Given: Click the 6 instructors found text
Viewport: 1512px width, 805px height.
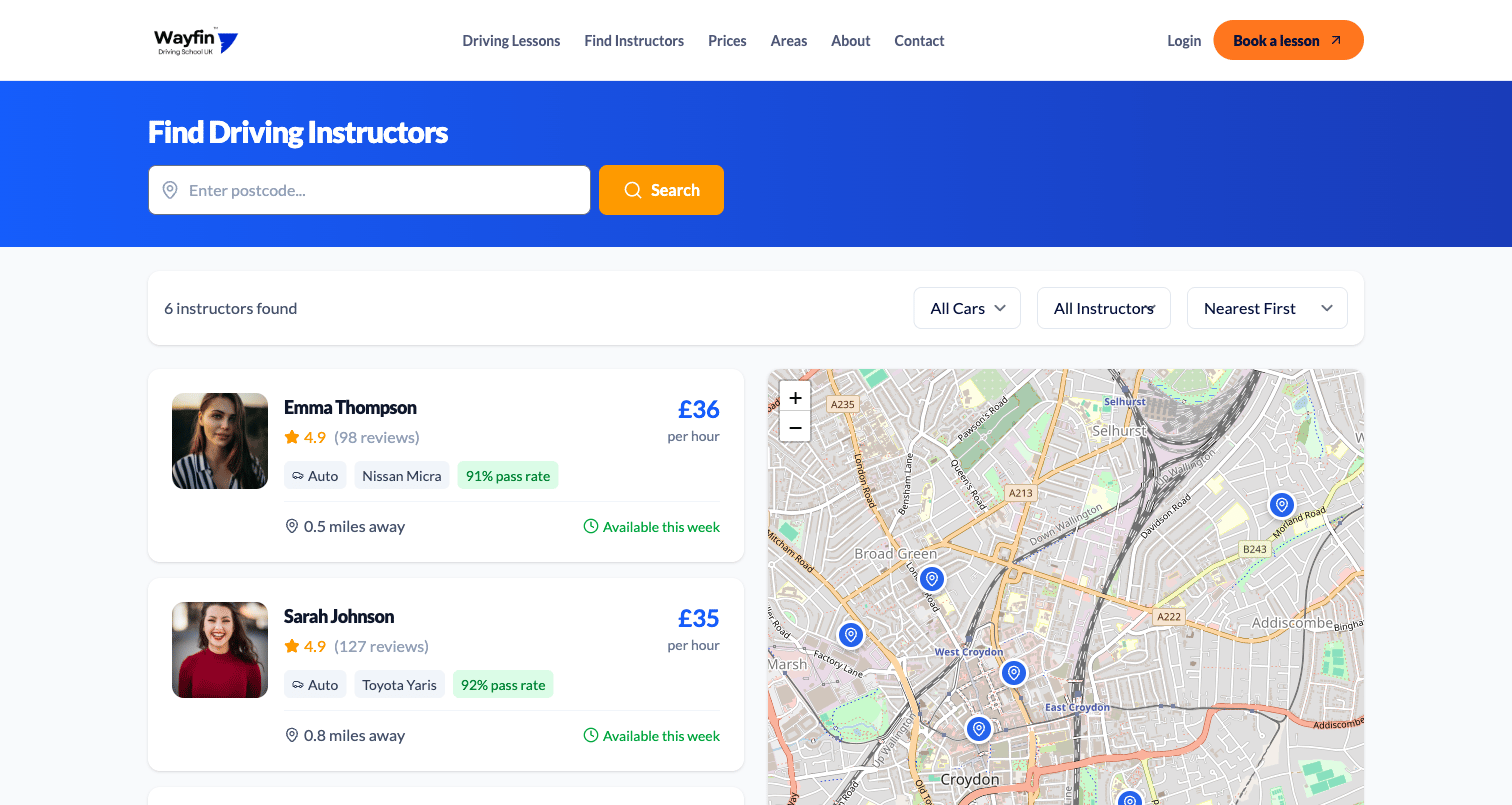Looking at the screenshot, I should [x=231, y=308].
